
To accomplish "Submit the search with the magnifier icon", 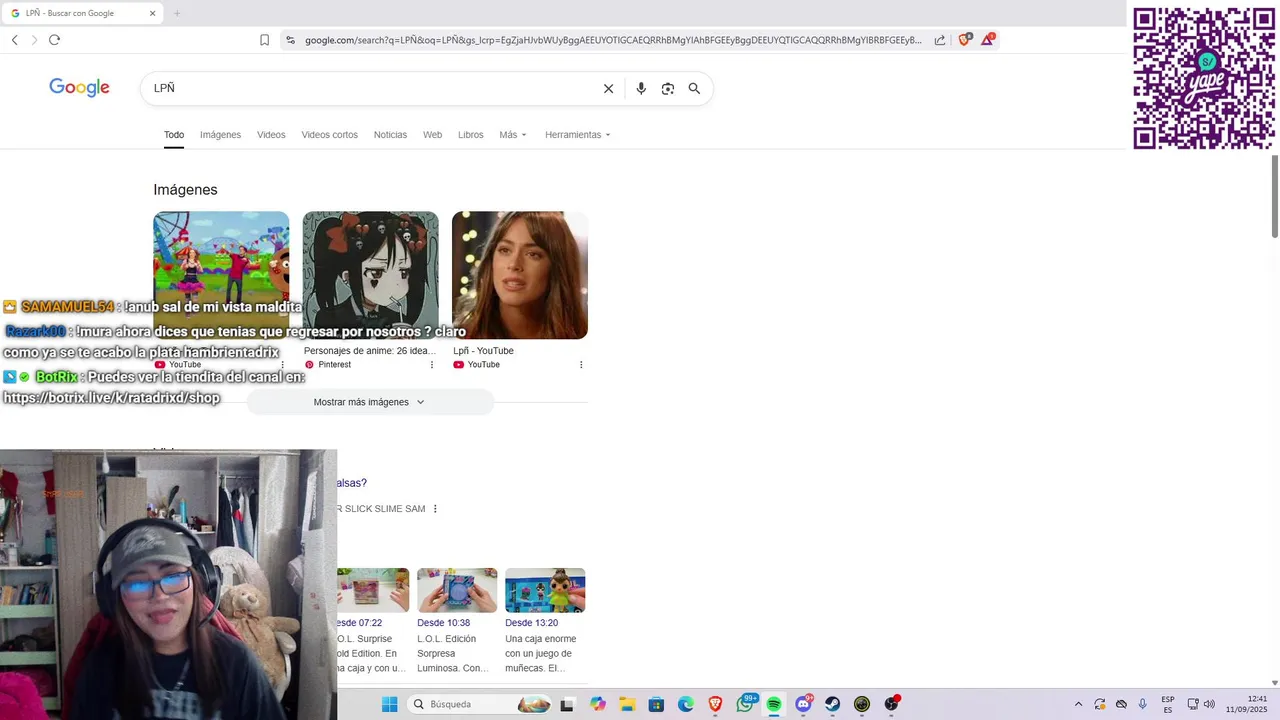I will pos(694,88).
